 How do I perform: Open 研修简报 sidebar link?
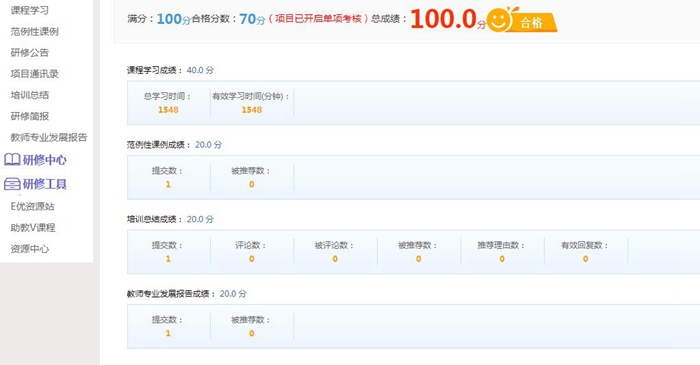coord(29,116)
